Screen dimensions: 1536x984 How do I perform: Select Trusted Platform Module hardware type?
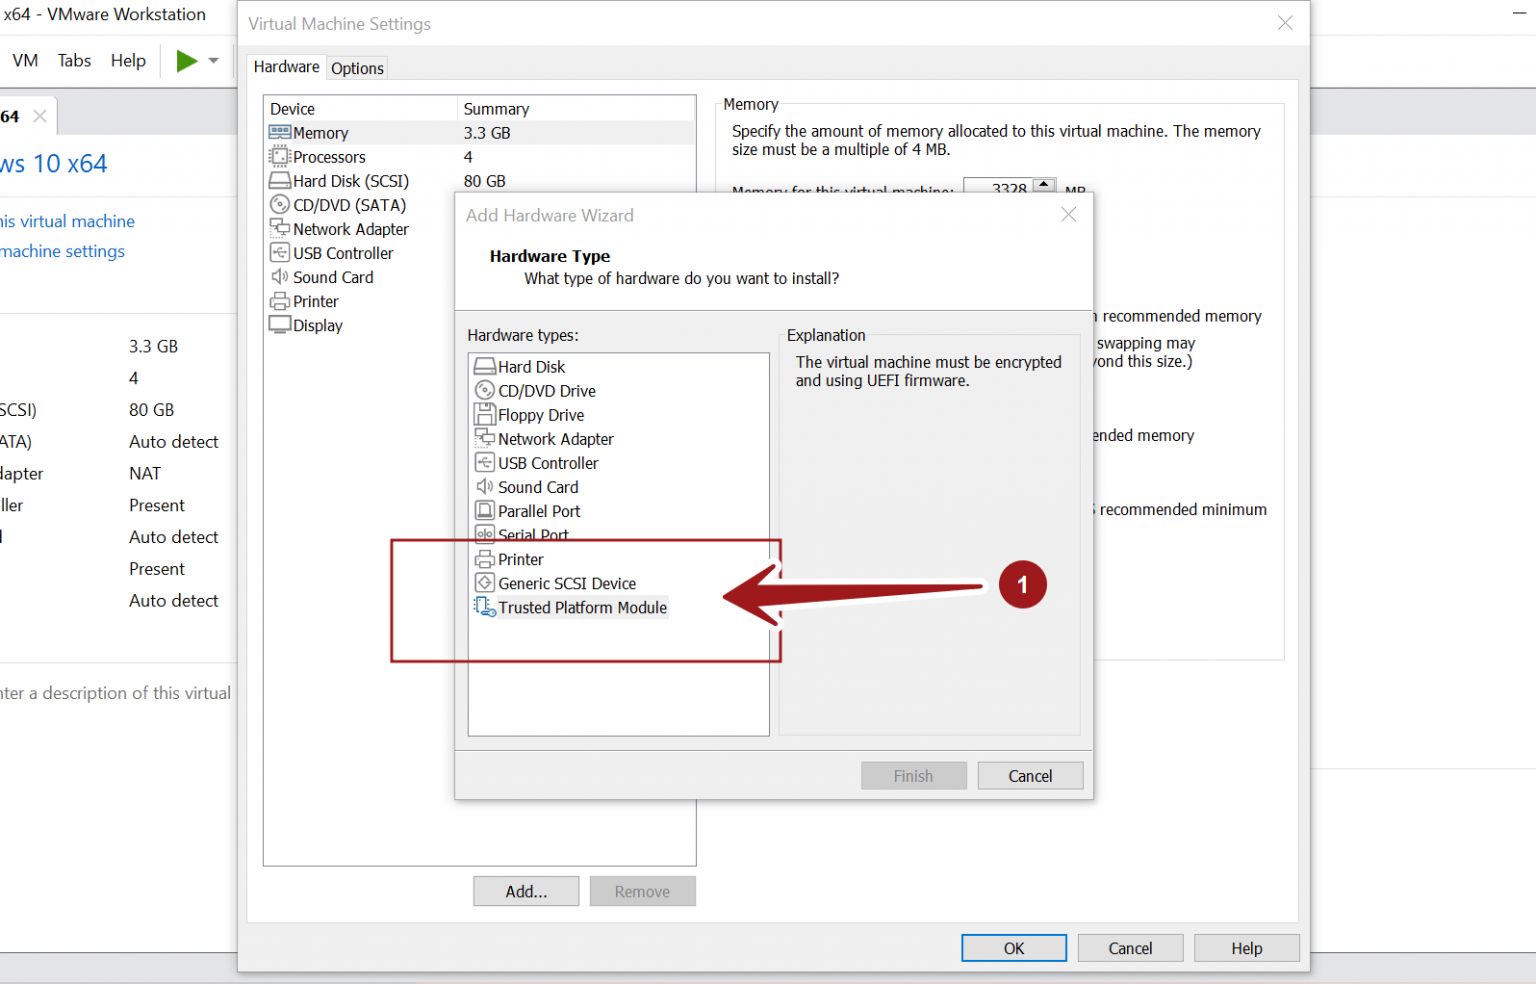(x=581, y=608)
